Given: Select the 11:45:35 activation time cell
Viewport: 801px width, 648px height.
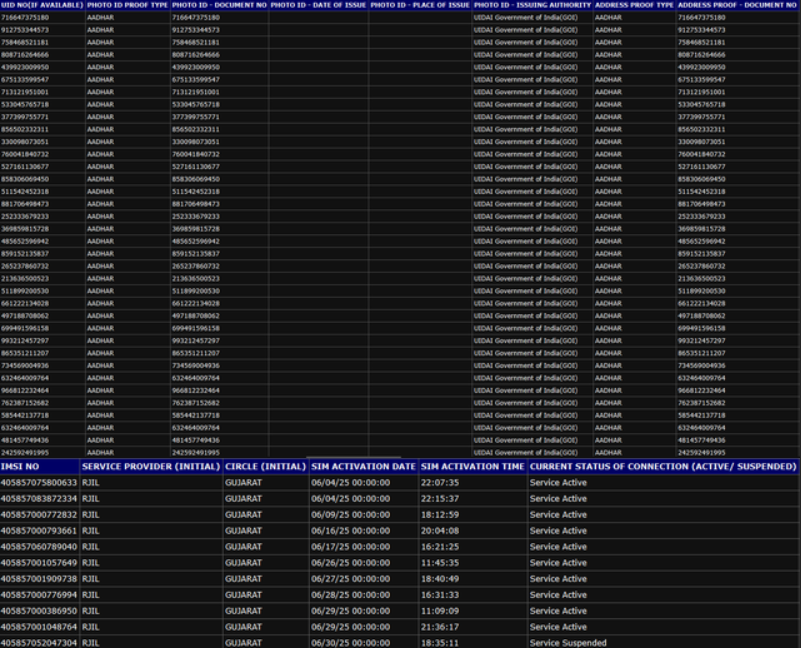Looking at the screenshot, I should [x=439, y=563].
